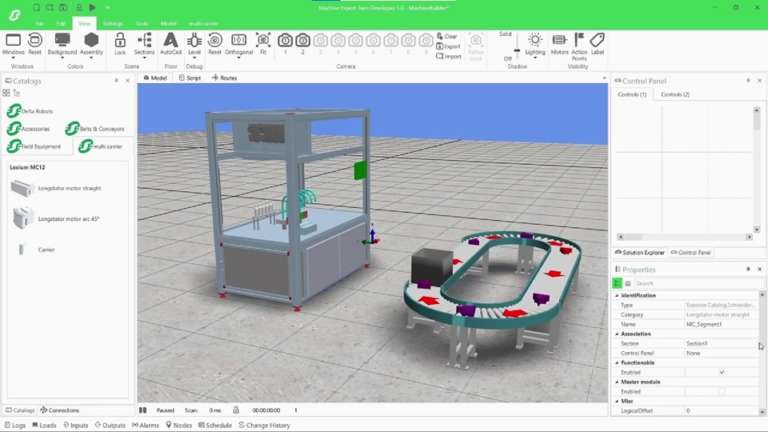Switch to the Script tab
768x432 pixels.
190,78
